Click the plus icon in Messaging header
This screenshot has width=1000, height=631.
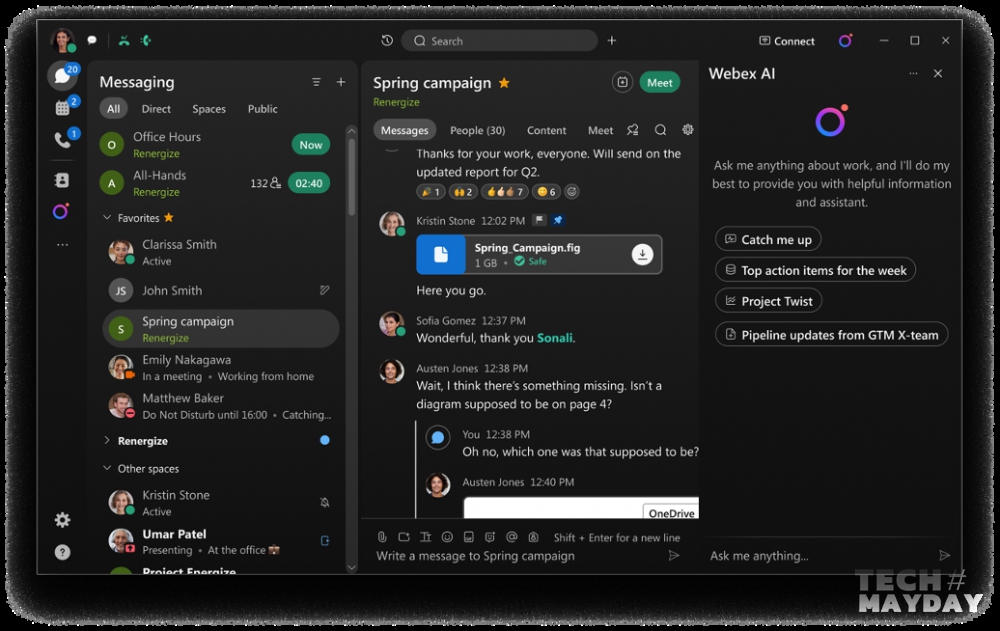click(x=341, y=82)
